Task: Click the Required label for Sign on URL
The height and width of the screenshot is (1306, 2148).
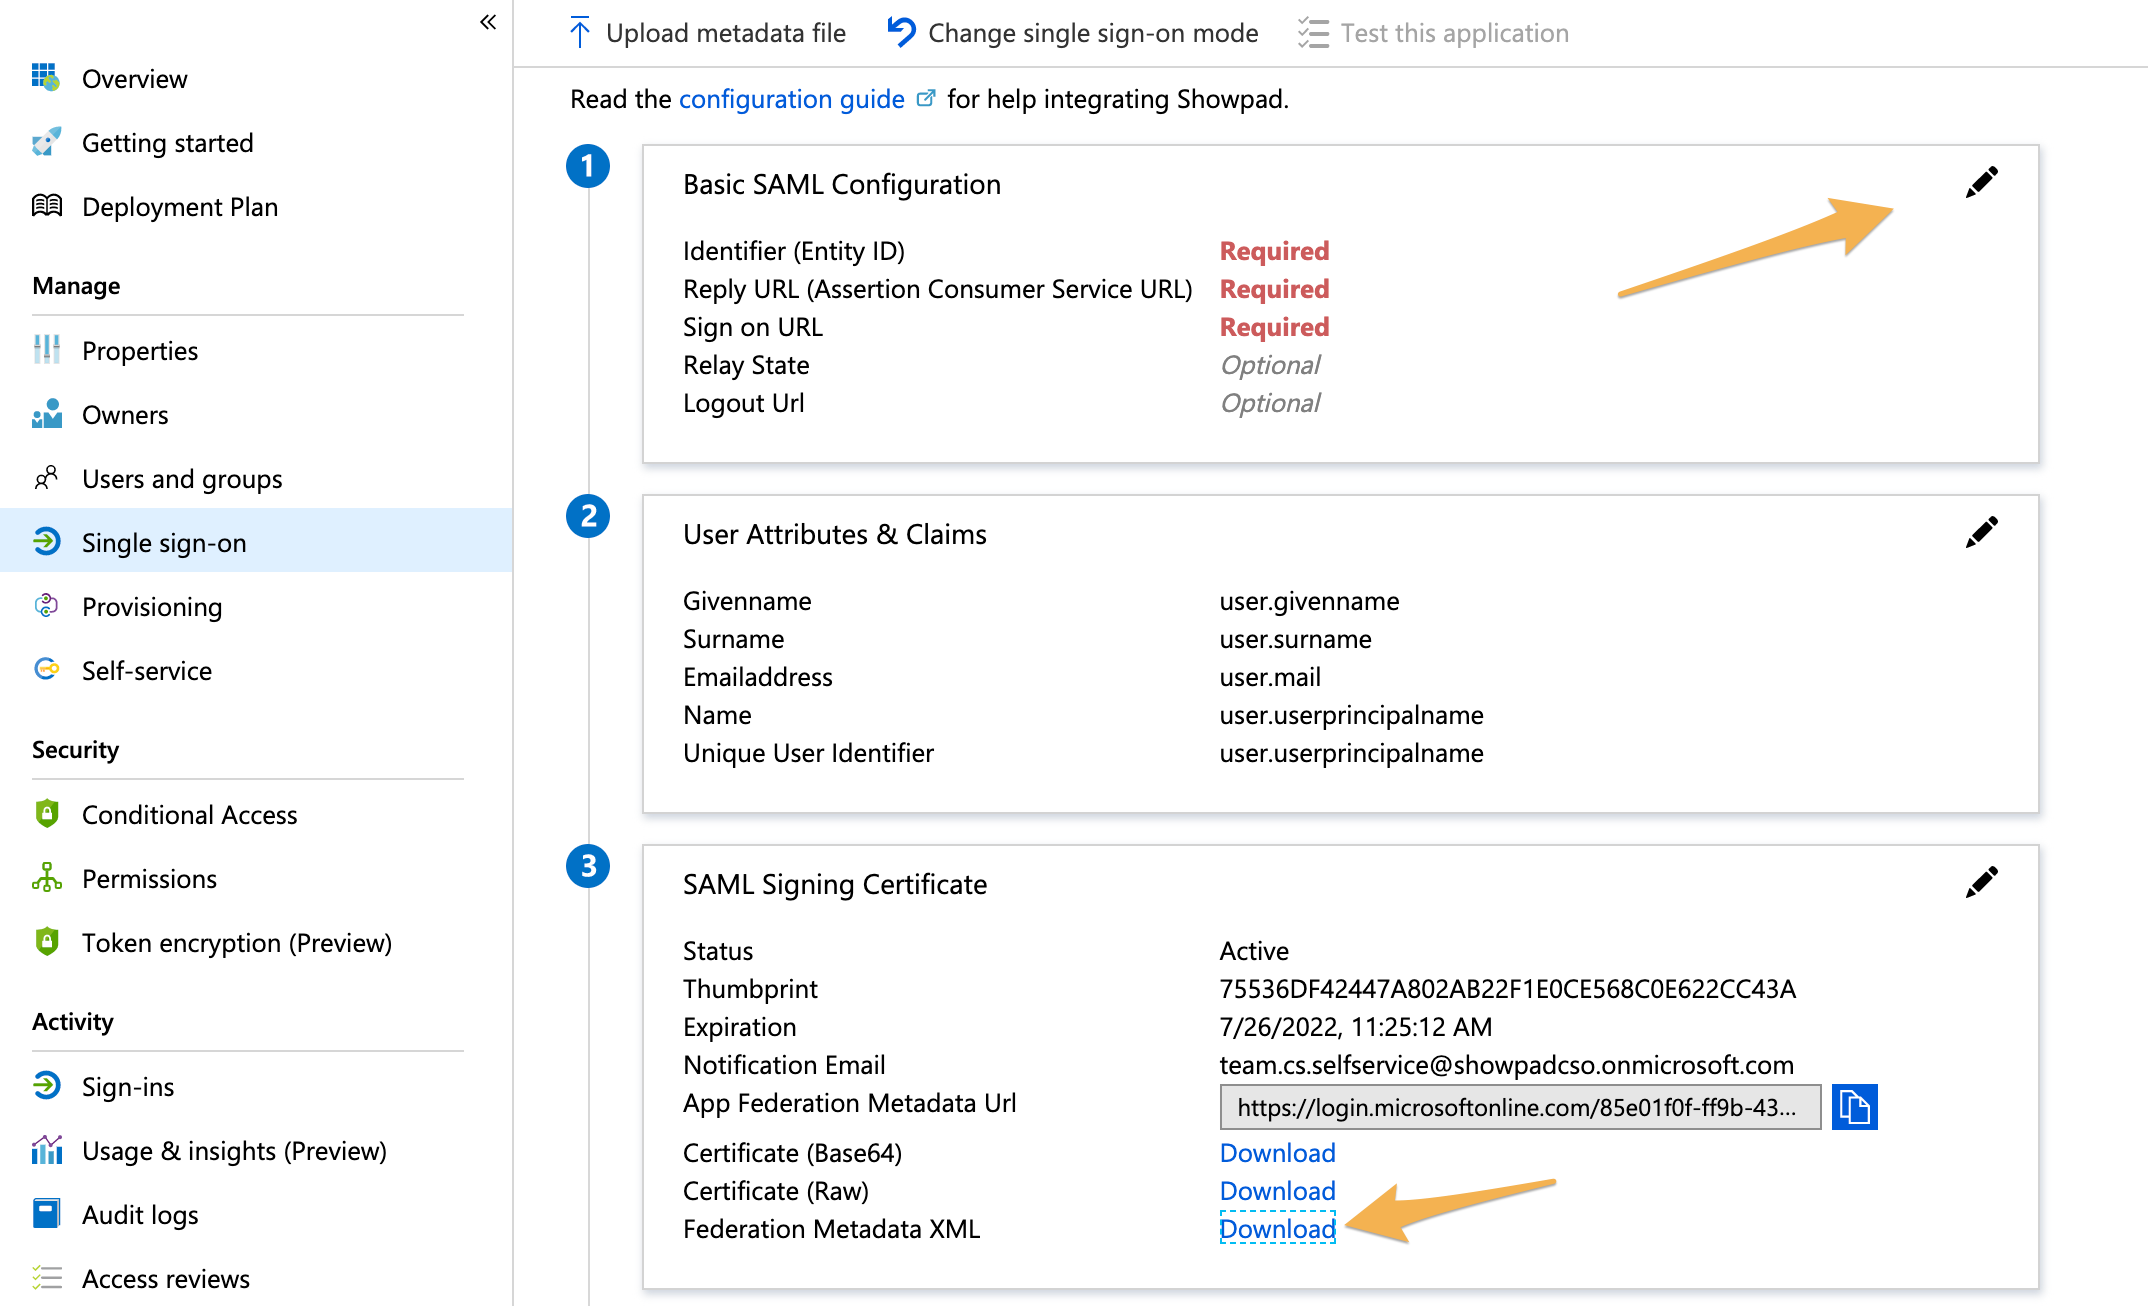Action: [1274, 326]
